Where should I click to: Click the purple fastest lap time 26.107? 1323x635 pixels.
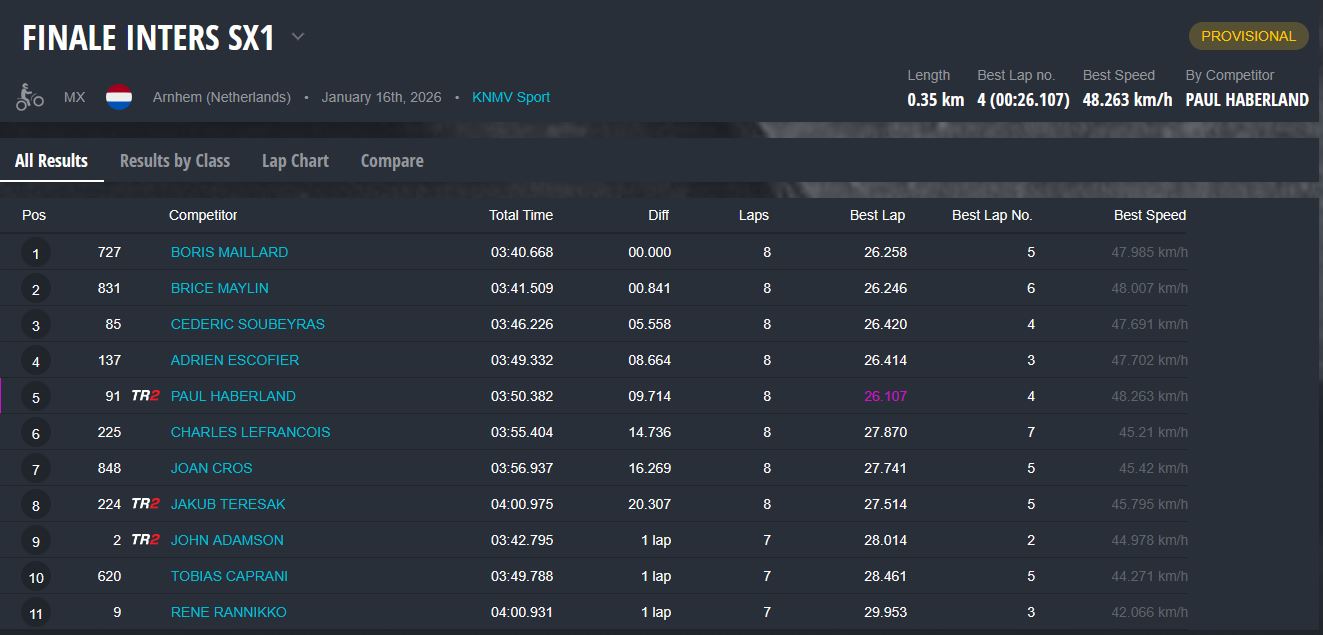point(885,396)
